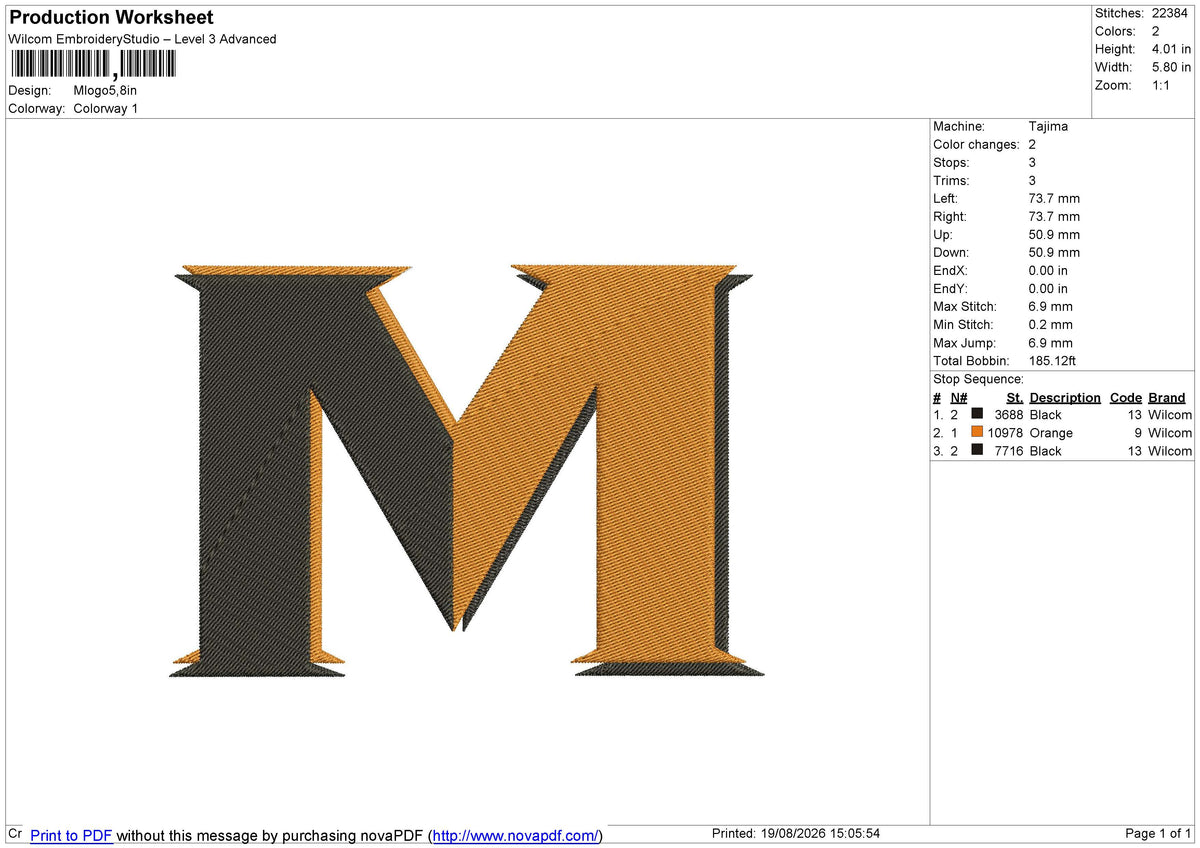Click the embroidered M design preview
The image size is (1200, 848).
(466, 471)
